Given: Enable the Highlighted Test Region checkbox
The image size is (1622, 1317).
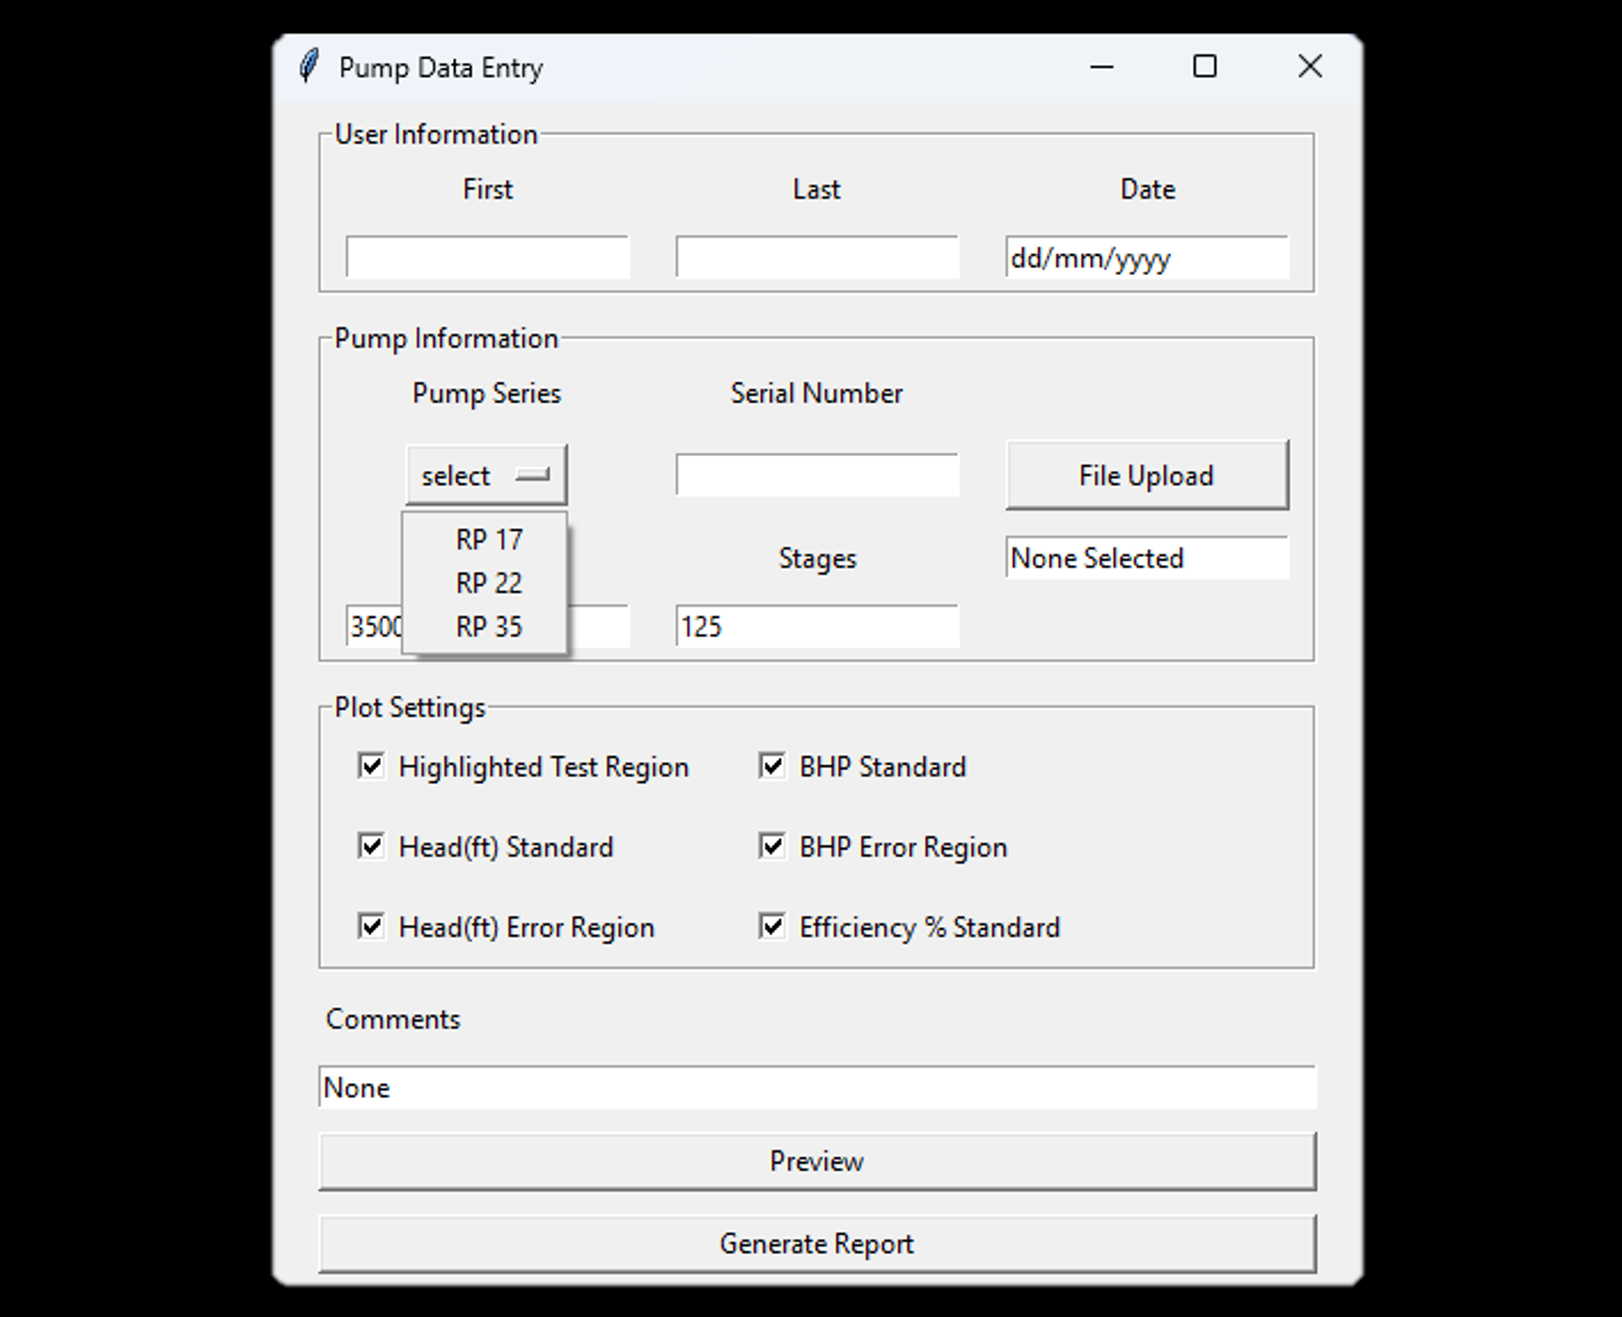Looking at the screenshot, I should coord(371,766).
